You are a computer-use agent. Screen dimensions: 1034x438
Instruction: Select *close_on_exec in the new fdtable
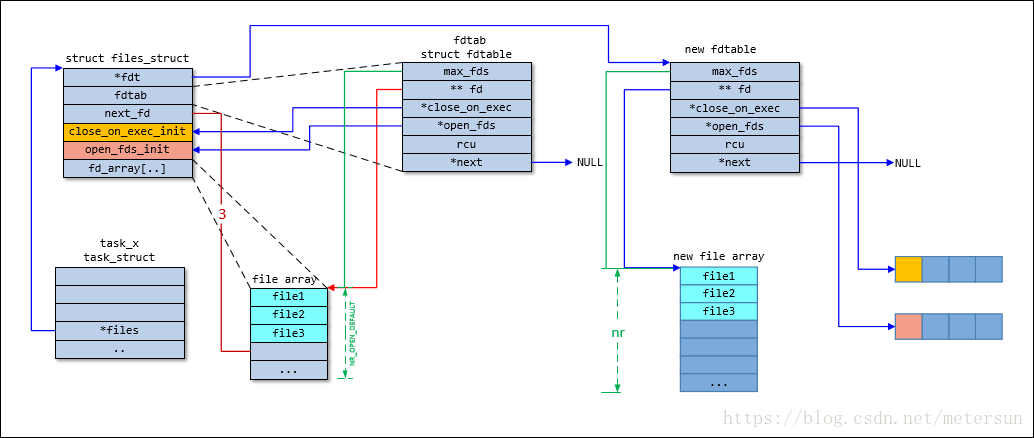(x=734, y=108)
